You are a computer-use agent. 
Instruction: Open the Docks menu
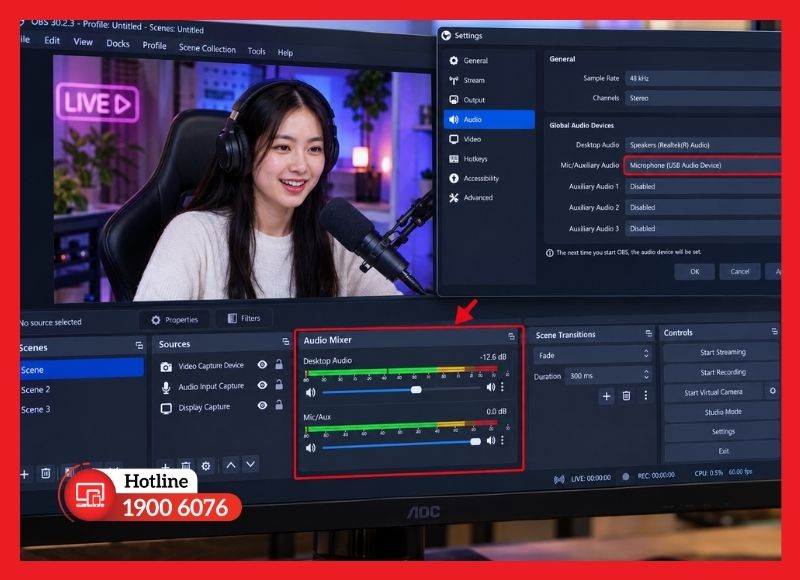pyautogui.click(x=118, y=44)
